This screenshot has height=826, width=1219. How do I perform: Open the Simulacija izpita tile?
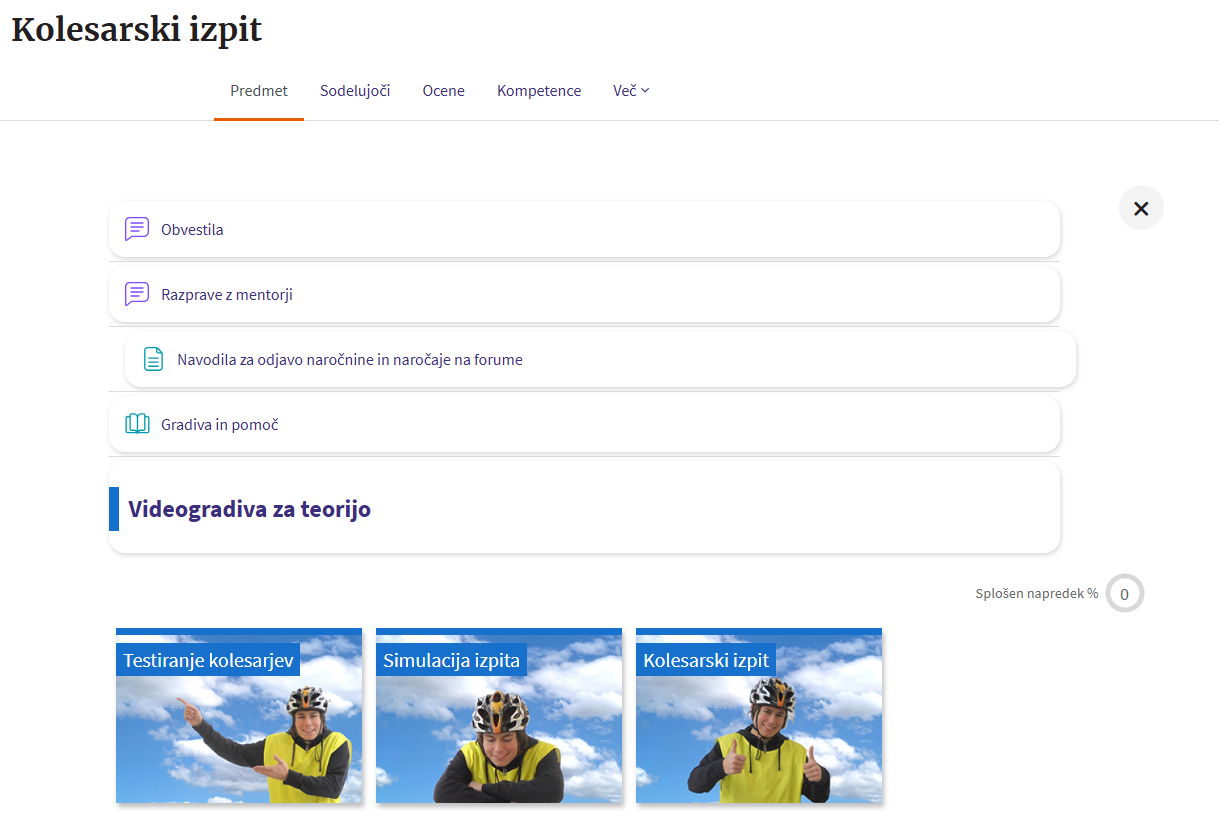coord(499,720)
